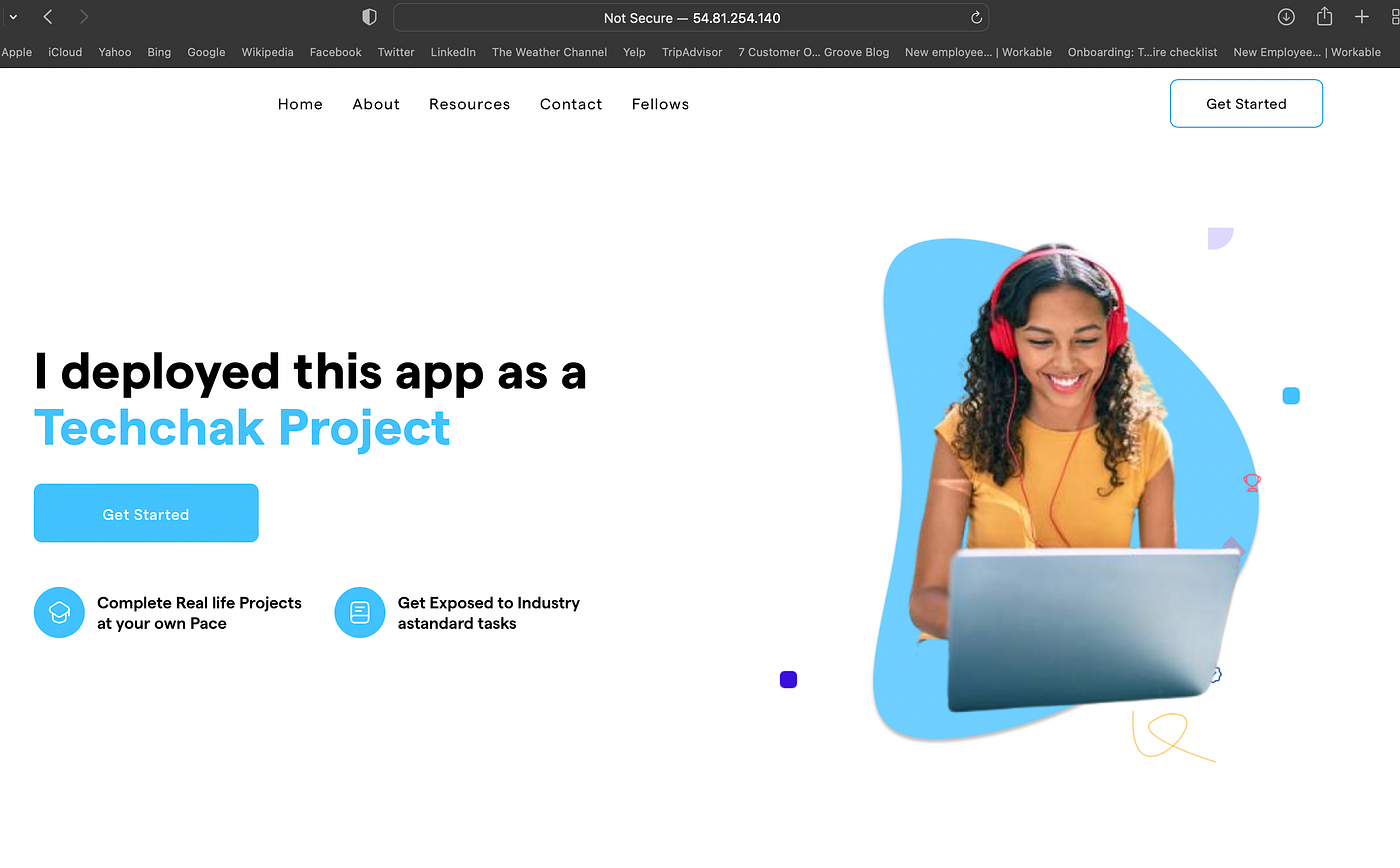Open the Facebook bookmark
This screenshot has width=1400, height=868.
335,52
